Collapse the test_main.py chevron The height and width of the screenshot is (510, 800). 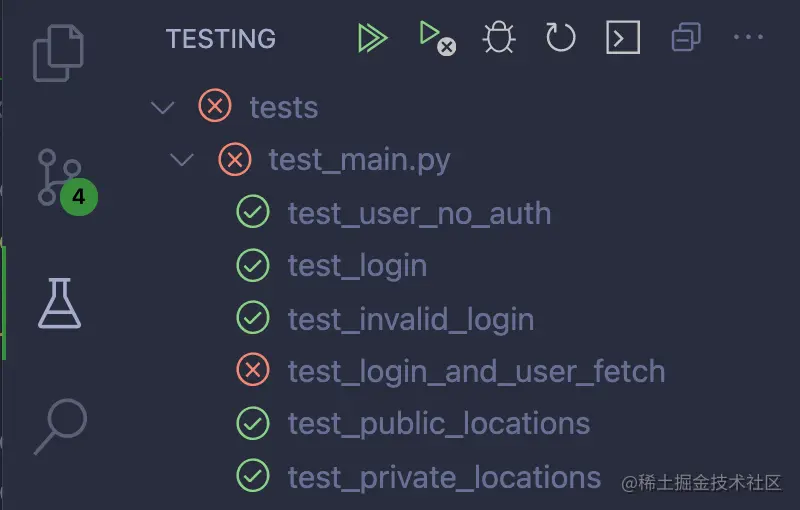(x=182, y=160)
